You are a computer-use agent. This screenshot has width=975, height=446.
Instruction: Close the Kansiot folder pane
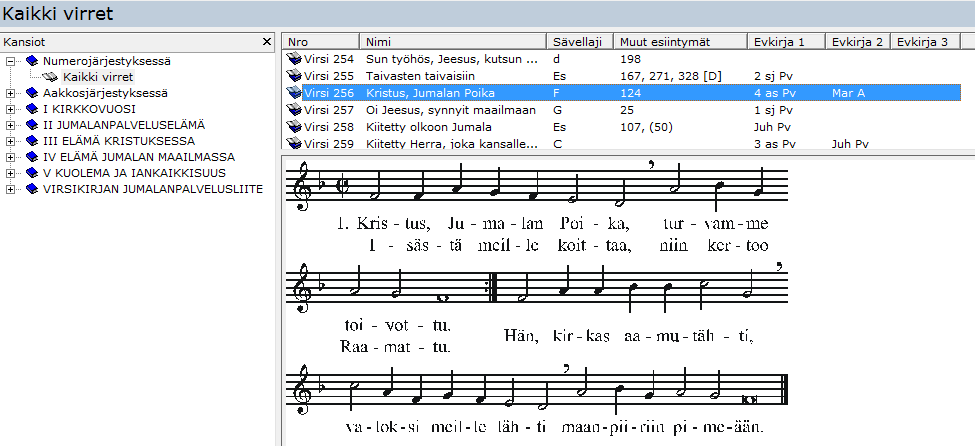tap(267, 42)
